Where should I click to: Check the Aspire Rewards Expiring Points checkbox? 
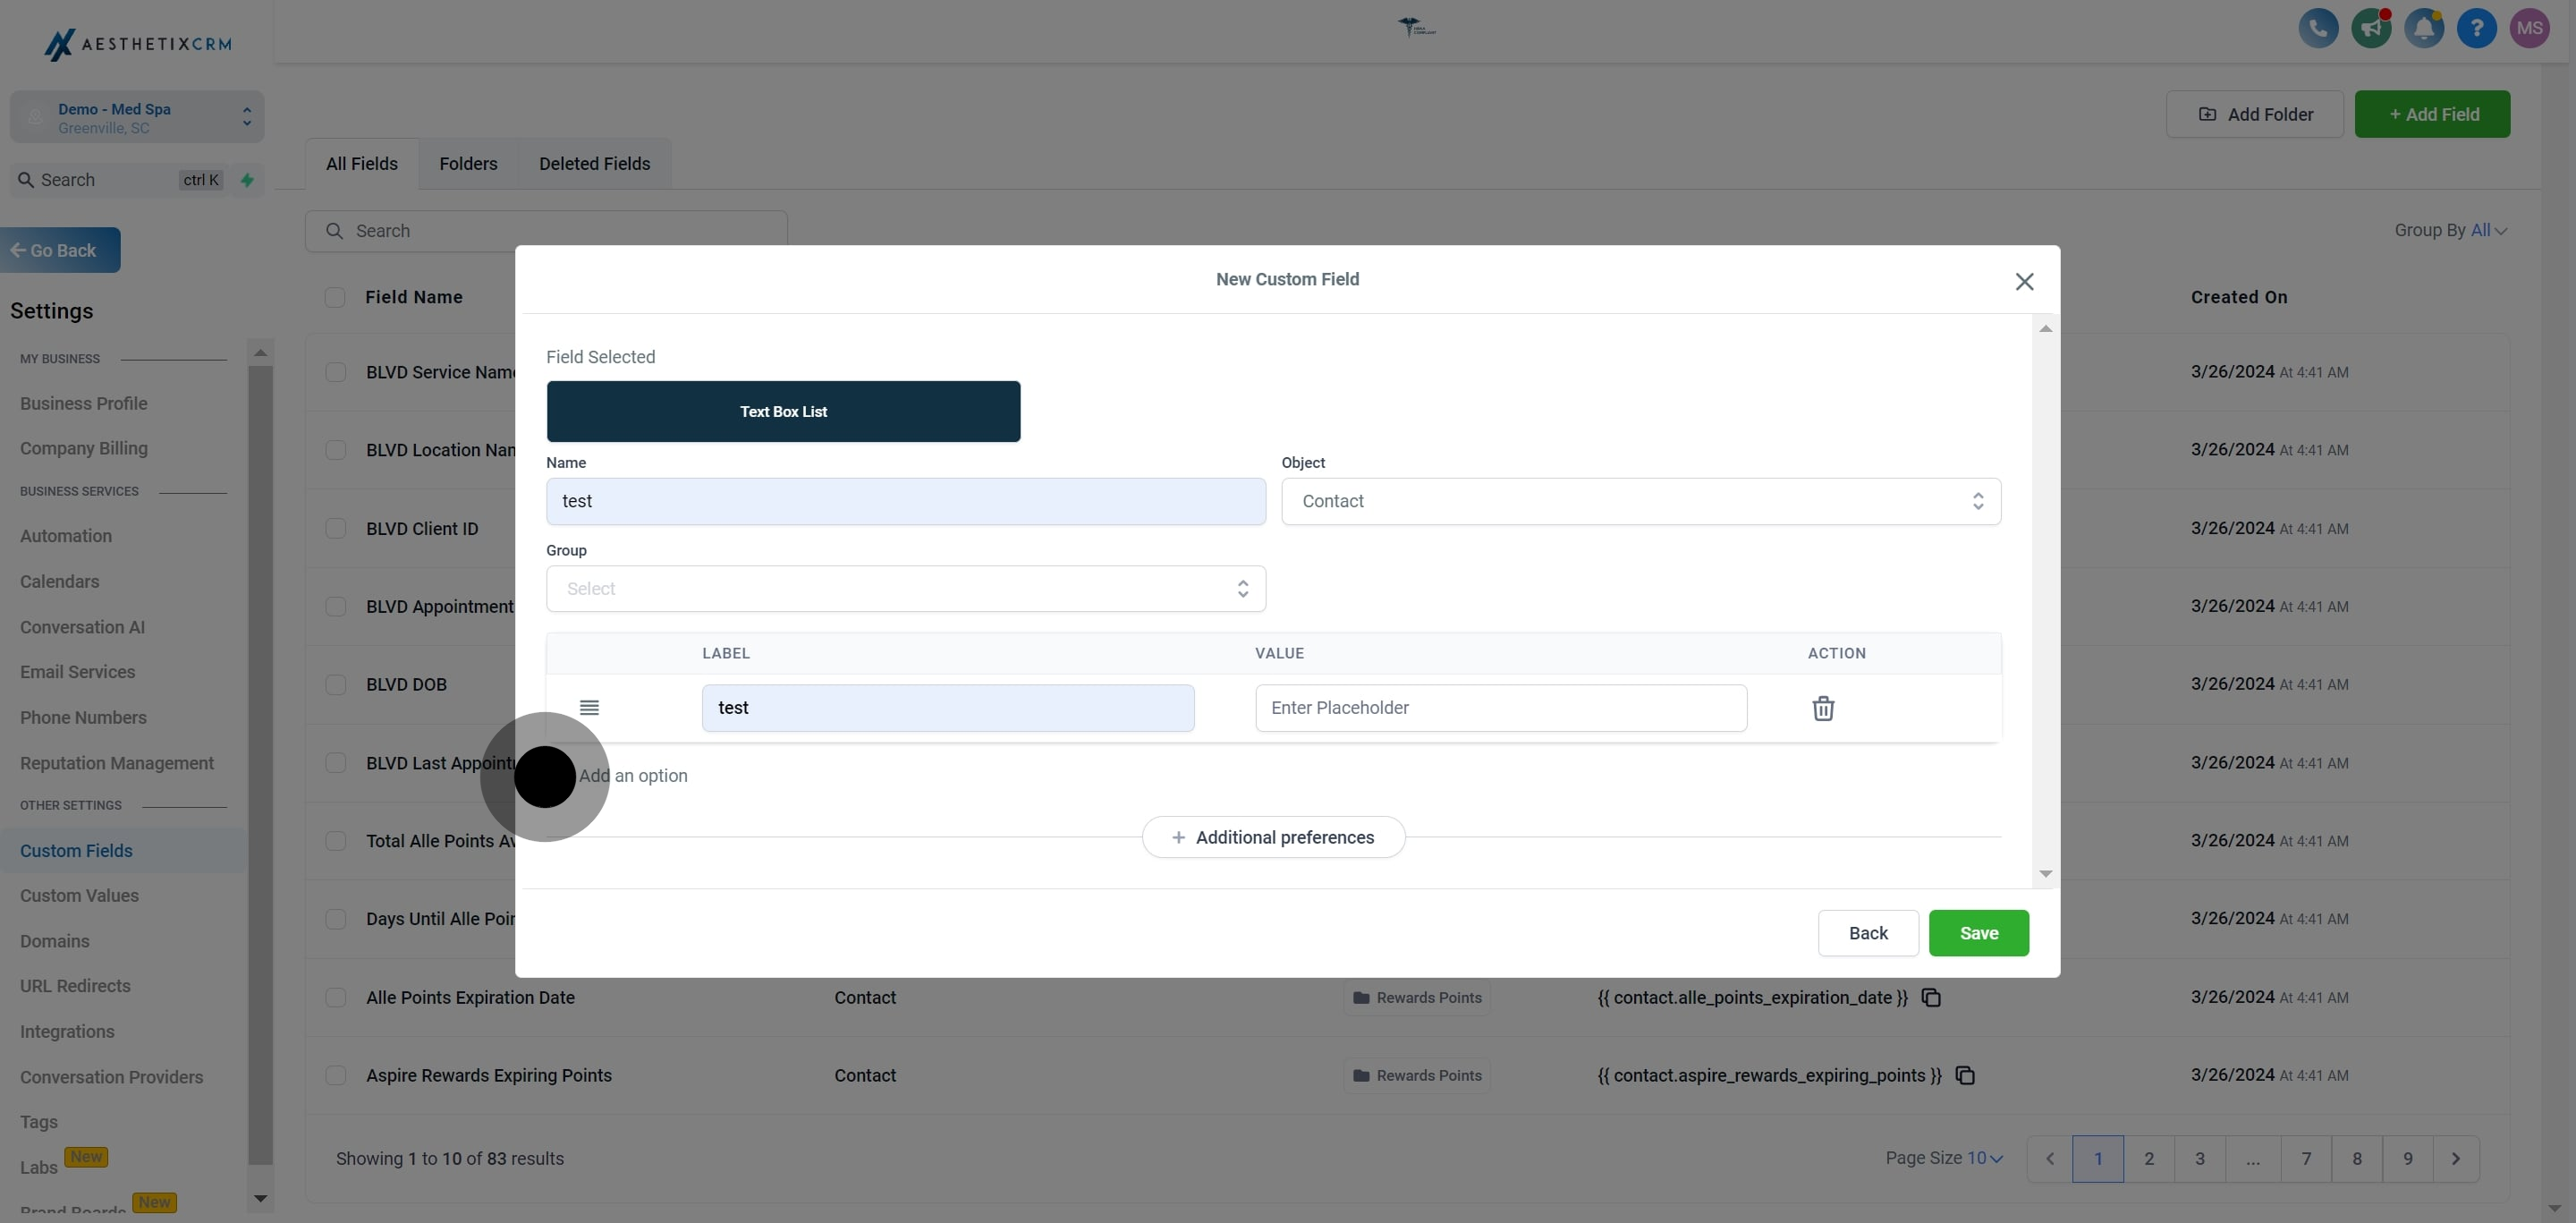pos(336,1075)
